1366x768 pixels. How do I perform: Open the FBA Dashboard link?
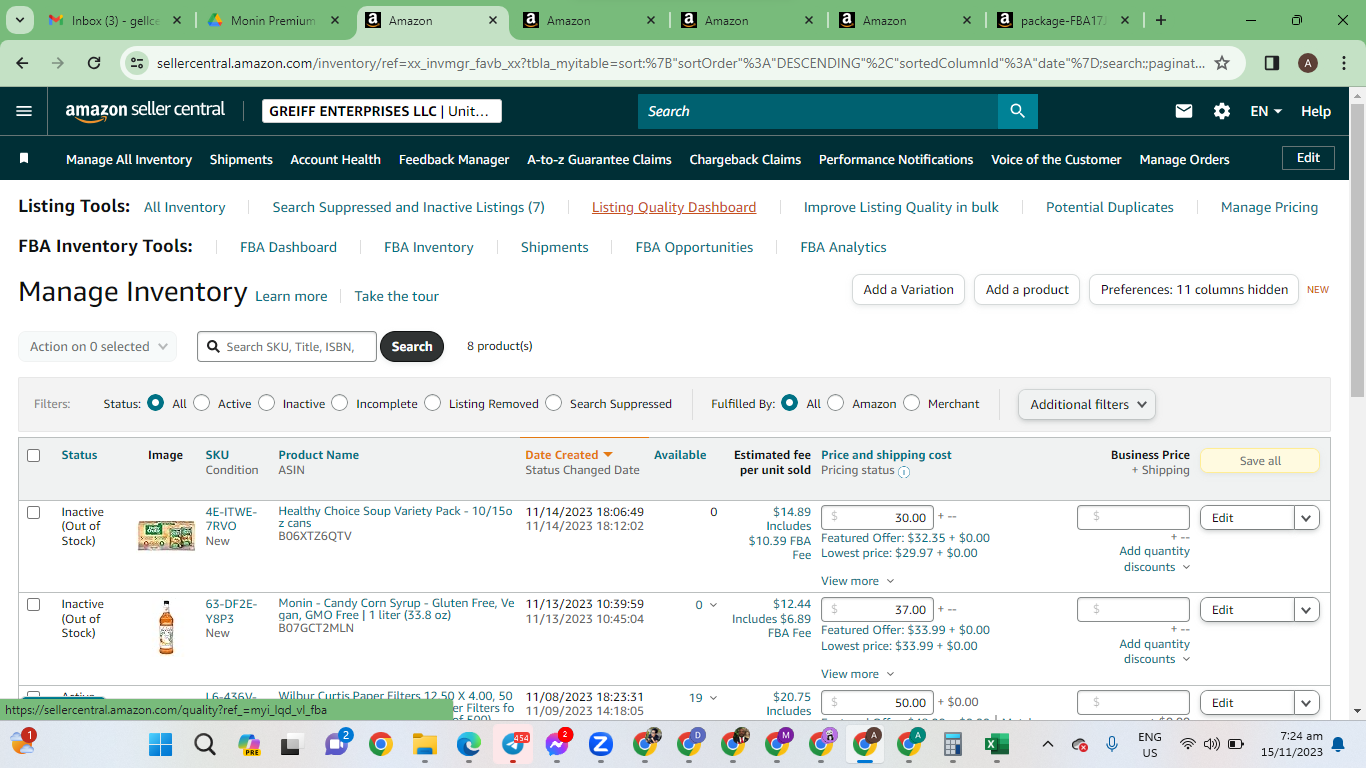288,247
